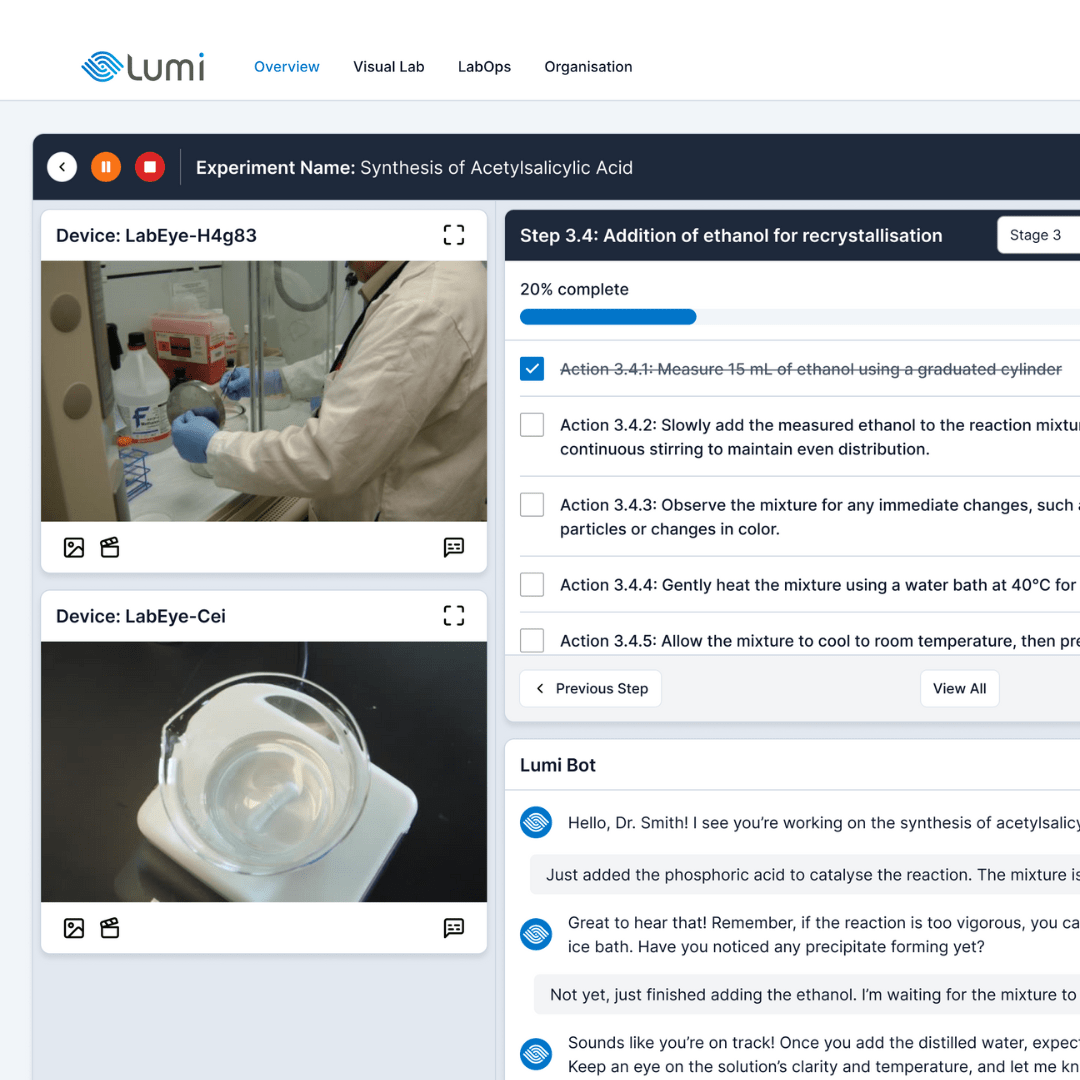This screenshot has width=1080, height=1080.
Task: Stop the experiment using the red button
Action: (149, 167)
